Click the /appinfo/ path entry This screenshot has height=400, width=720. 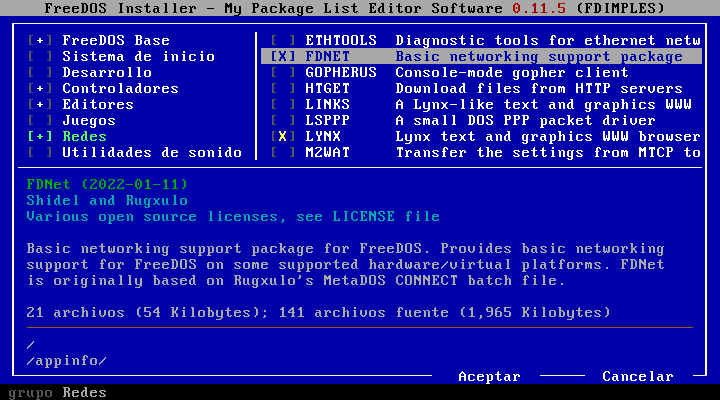[x=66, y=361]
